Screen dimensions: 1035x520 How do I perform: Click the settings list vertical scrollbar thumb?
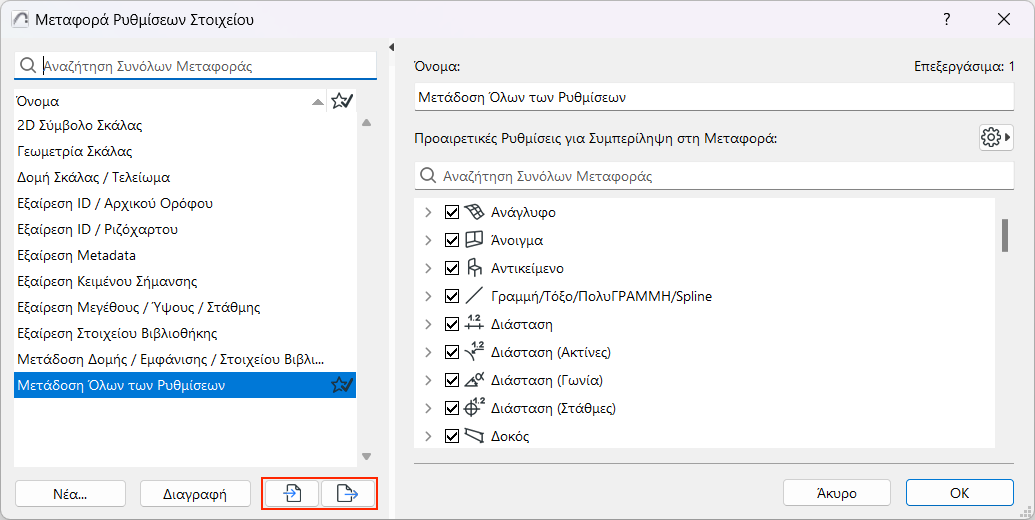1003,234
